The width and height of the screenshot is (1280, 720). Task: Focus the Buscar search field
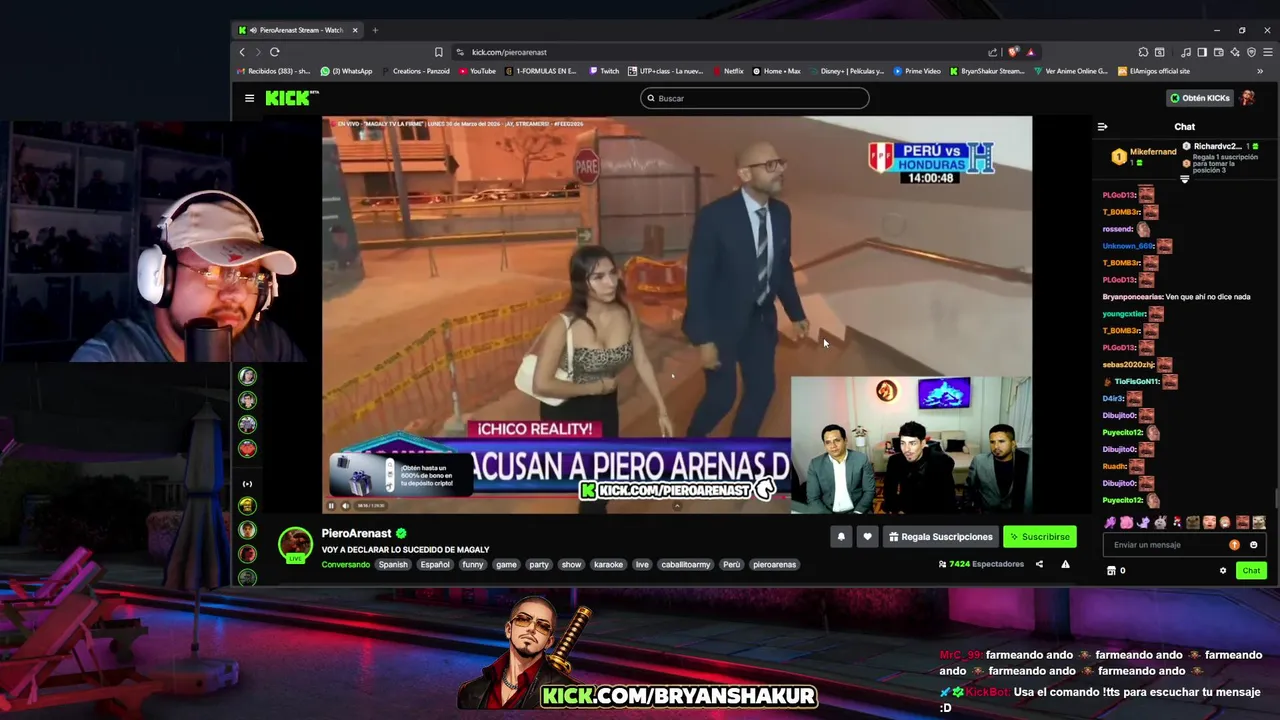click(755, 98)
